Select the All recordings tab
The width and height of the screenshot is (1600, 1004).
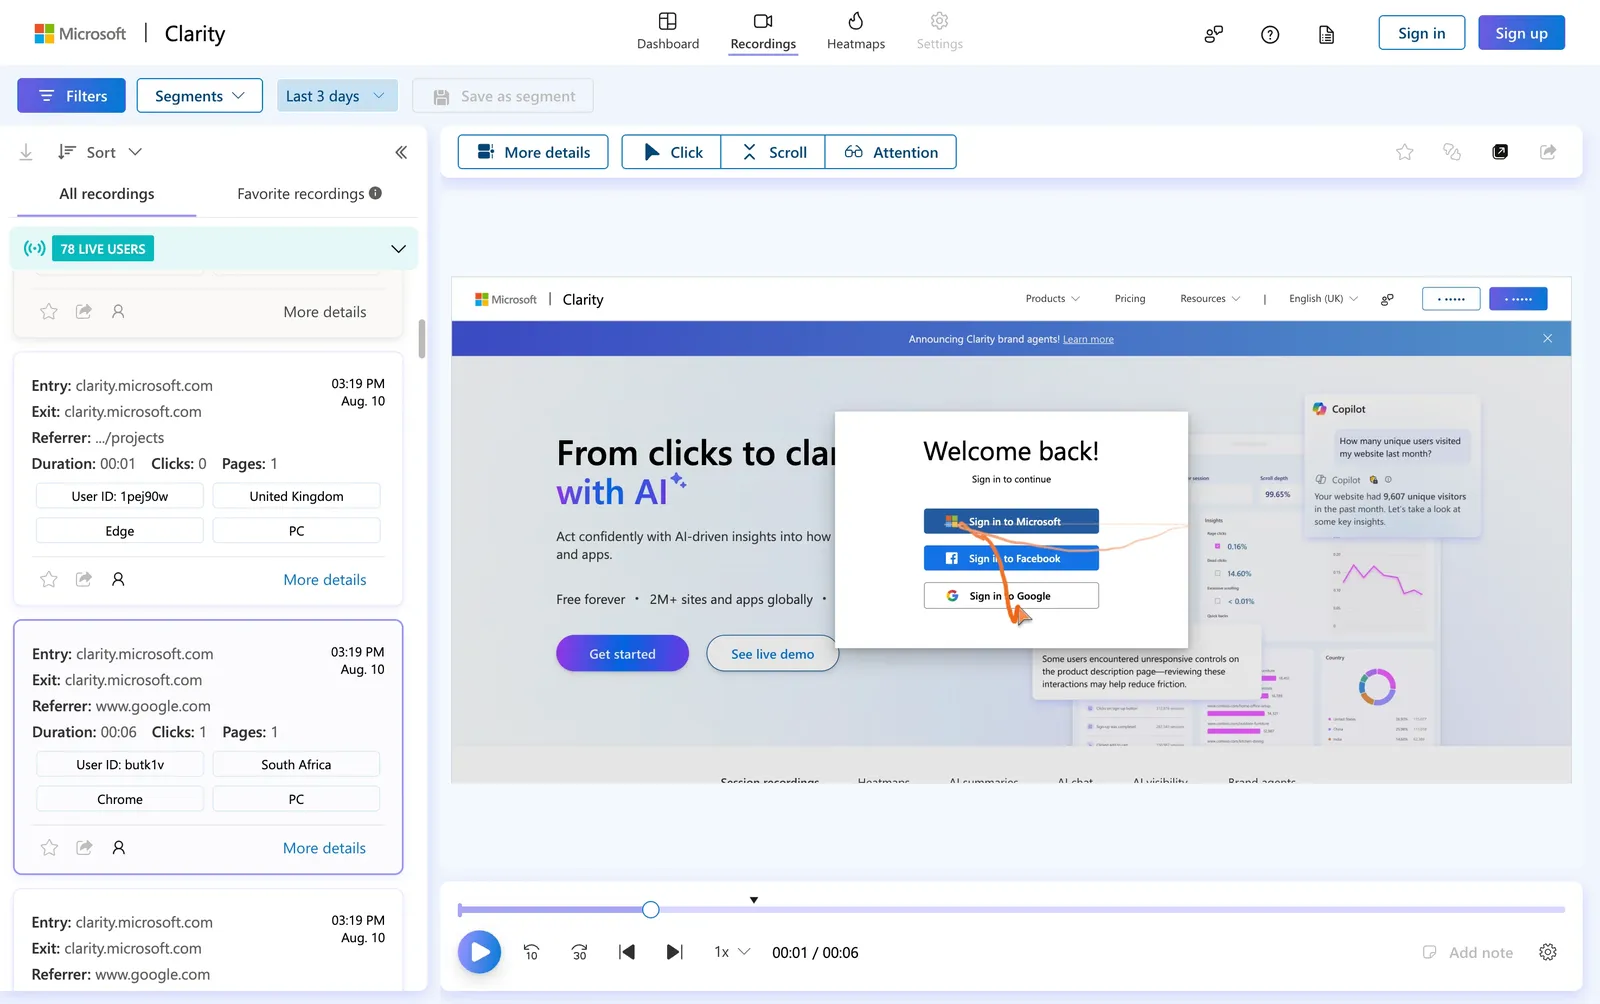pyautogui.click(x=106, y=194)
